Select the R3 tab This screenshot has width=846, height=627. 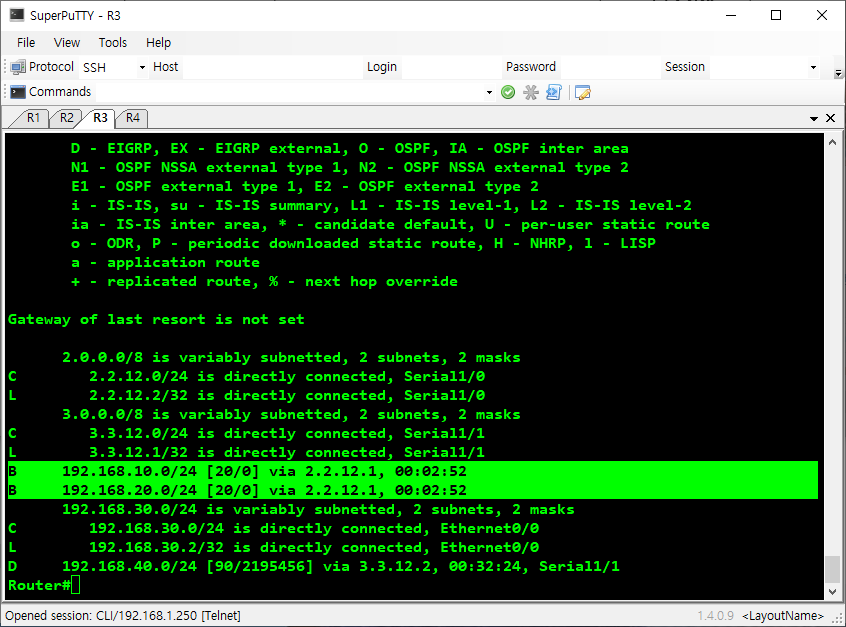100,118
